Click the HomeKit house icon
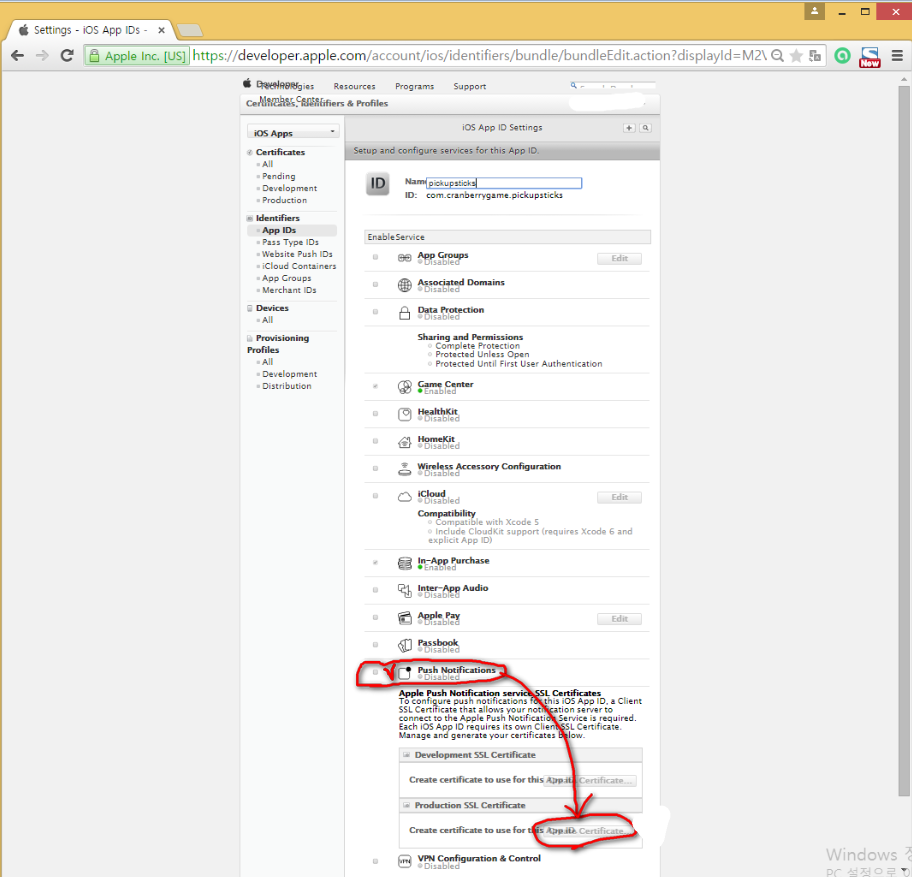Viewport: 912px width, 877px height. (x=404, y=442)
